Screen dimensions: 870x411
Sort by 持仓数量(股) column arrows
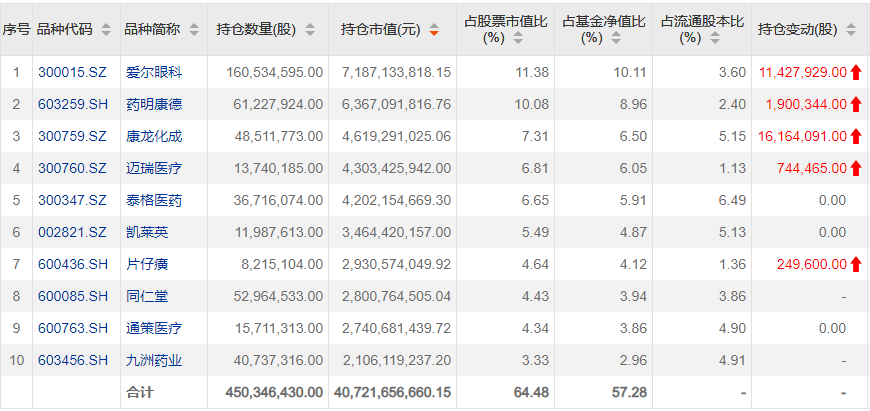click(x=310, y=30)
